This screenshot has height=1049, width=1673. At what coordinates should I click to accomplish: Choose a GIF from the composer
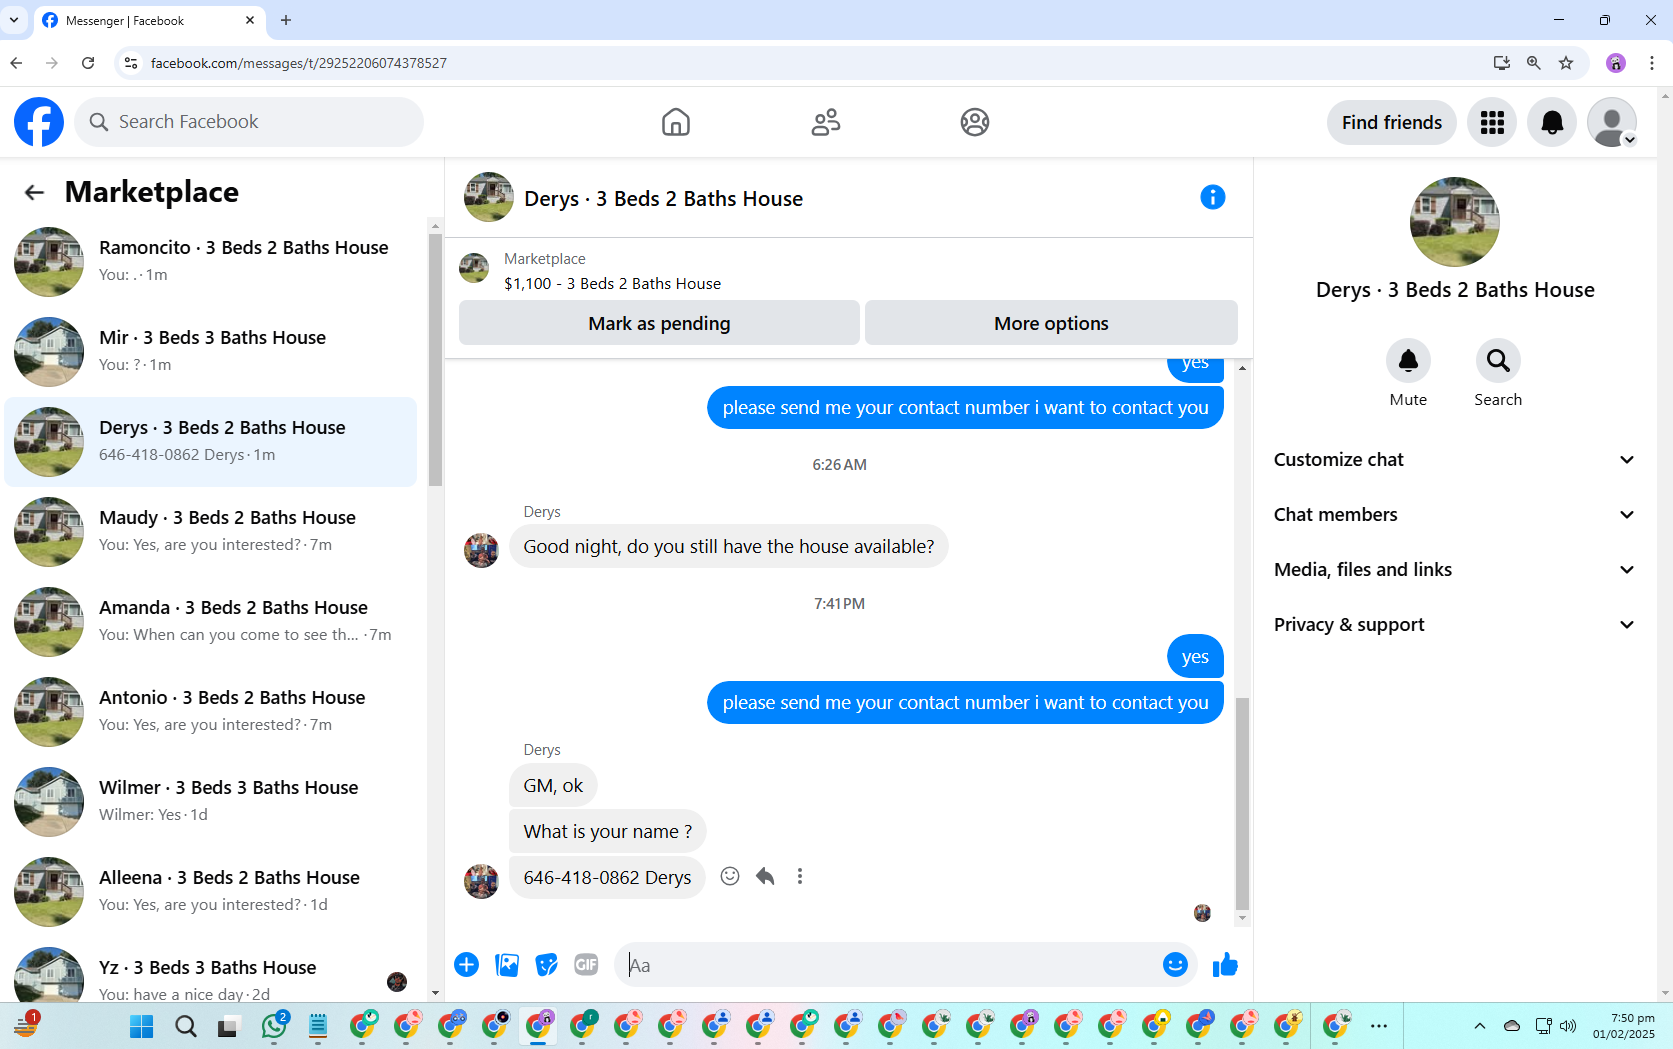pos(586,964)
